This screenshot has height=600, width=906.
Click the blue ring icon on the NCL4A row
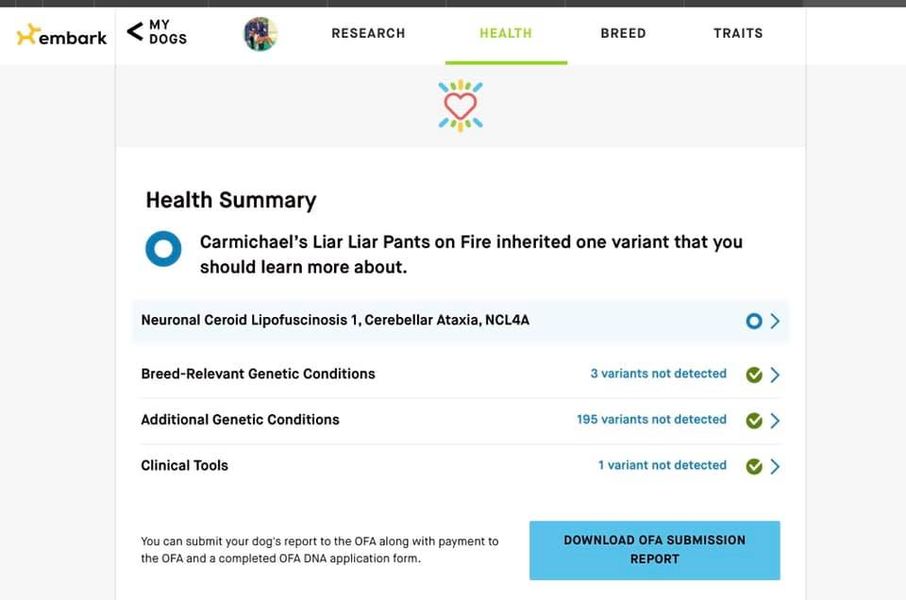[753, 321]
